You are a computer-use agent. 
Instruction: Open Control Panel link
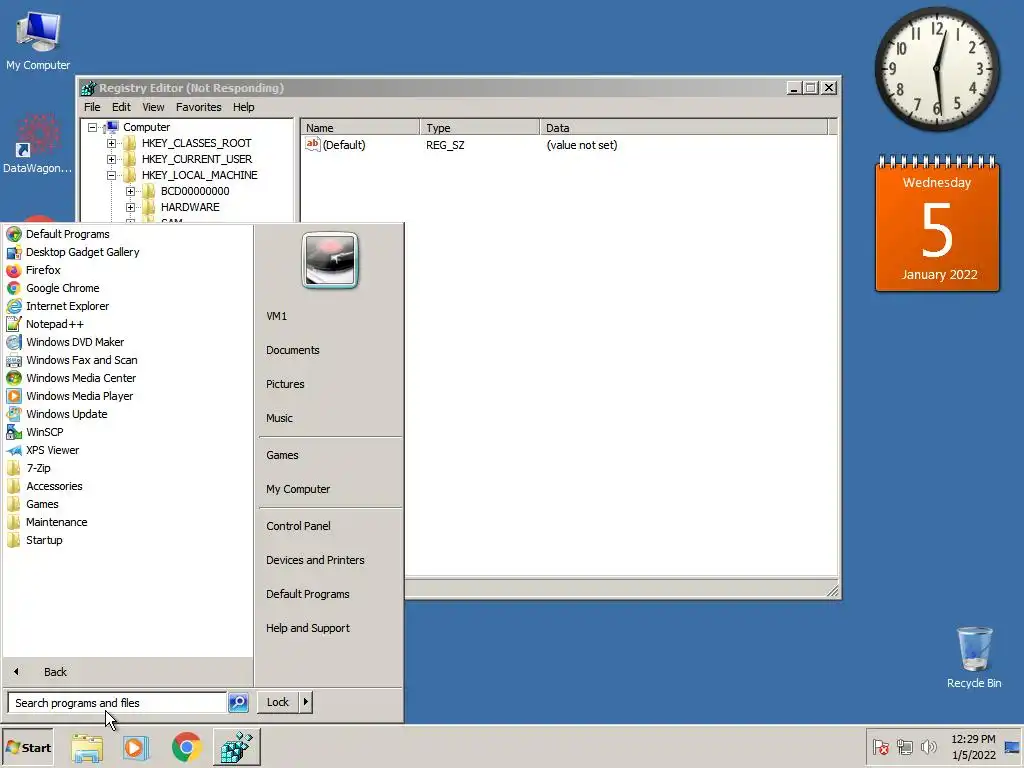[298, 526]
